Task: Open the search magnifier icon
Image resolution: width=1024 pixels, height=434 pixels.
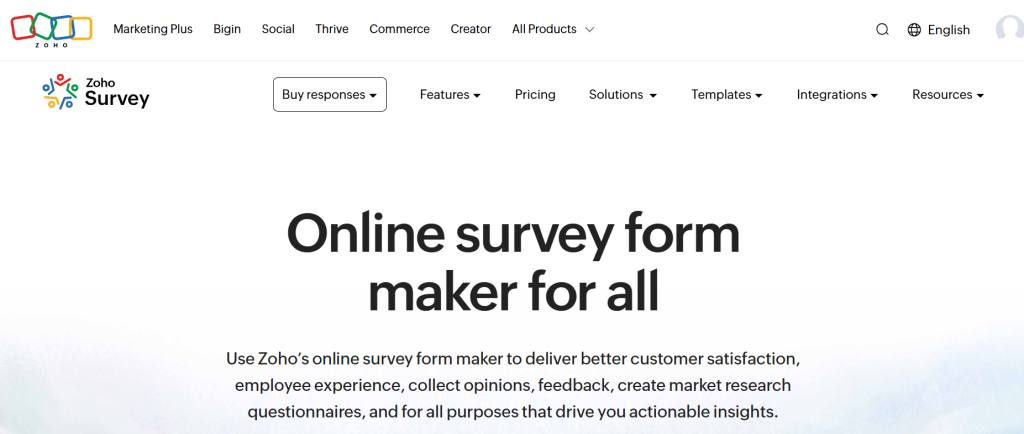Action: tap(882, 30)
